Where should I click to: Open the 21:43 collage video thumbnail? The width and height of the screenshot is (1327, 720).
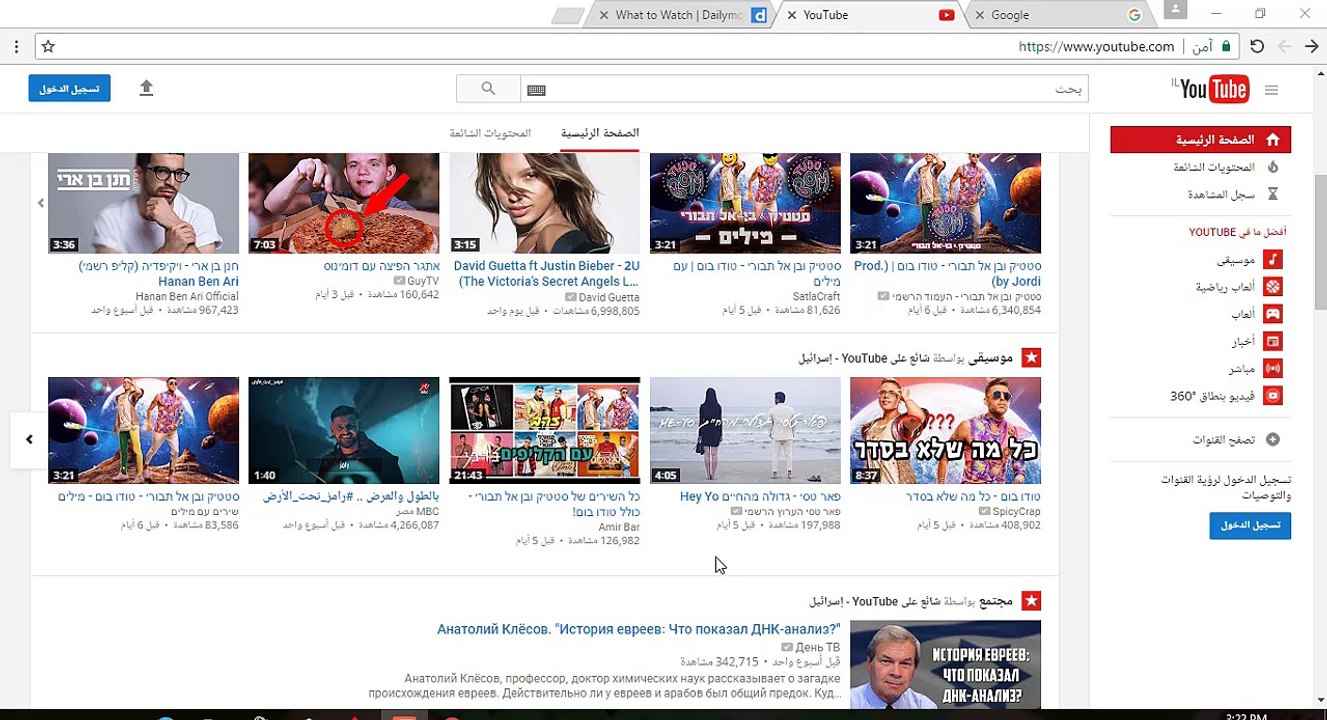[545, 431]
